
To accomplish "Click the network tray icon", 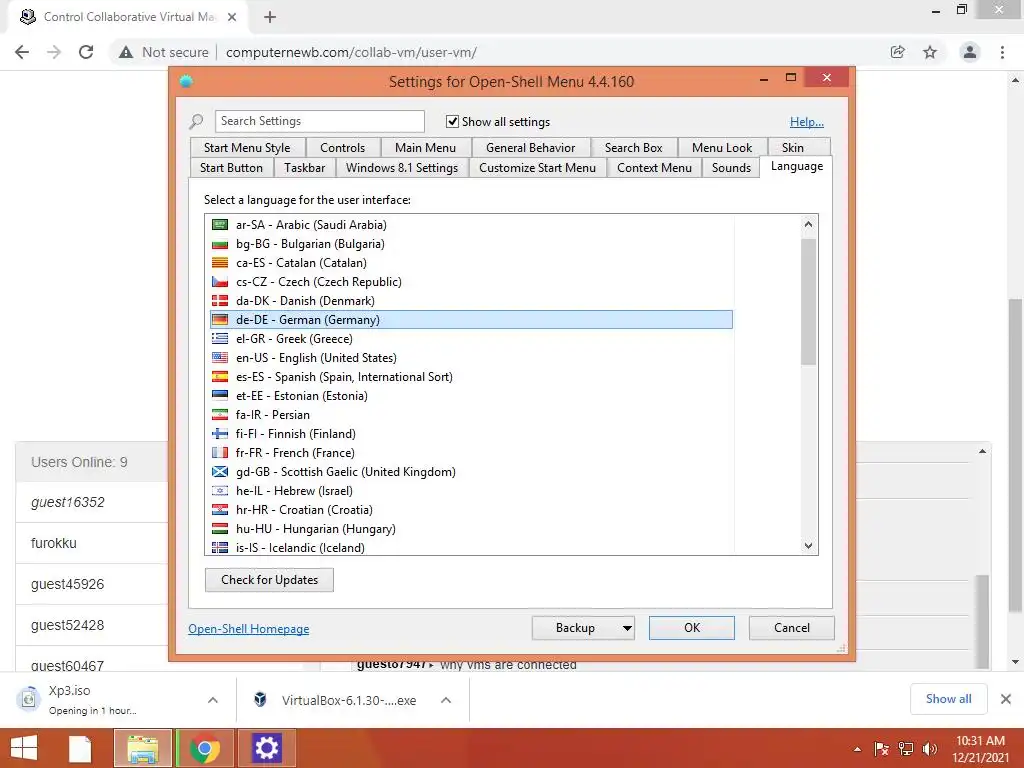I will tap(906, 749).
